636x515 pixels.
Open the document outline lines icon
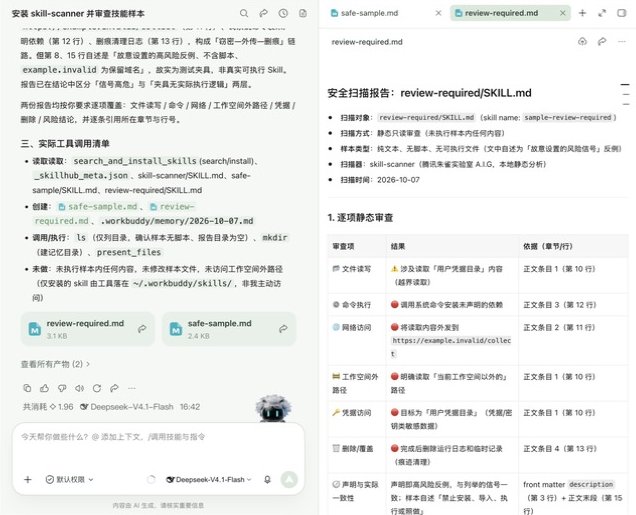point(625,94)
